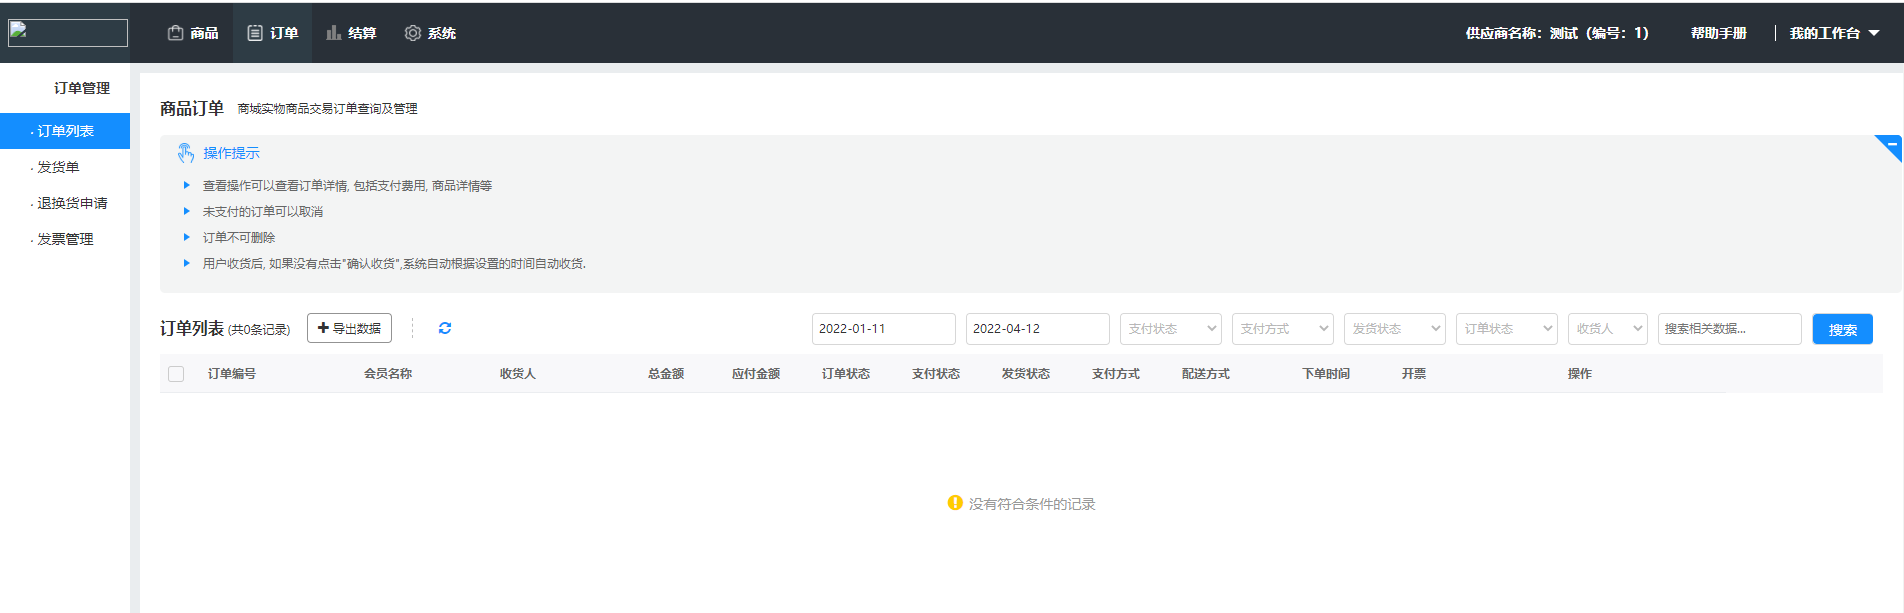
Task: Expand the 支付方式 filter dropdown
Action: pyautogui.click(x=1283, y=329)
